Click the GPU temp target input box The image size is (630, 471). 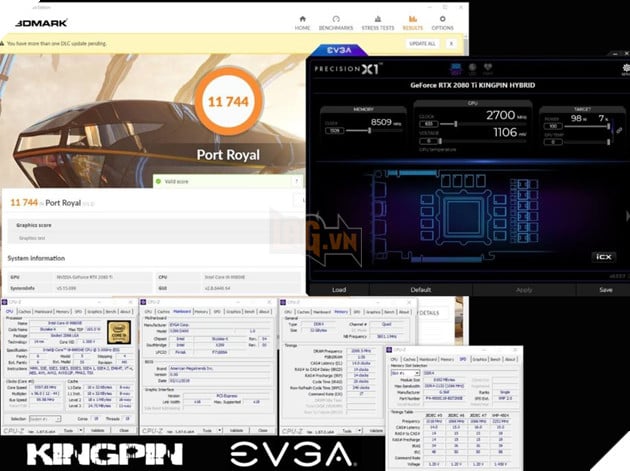click(x=553, y=142)
